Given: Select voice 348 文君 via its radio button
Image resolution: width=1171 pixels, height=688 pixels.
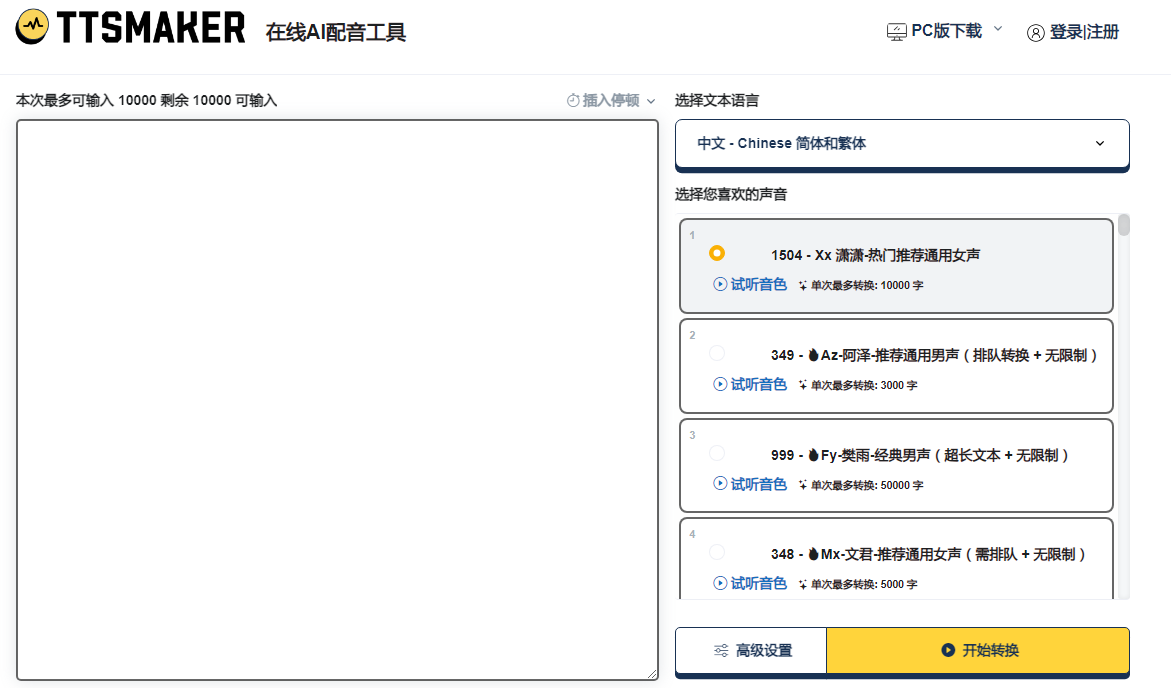Looking at the screenshot, I should 716,551.
